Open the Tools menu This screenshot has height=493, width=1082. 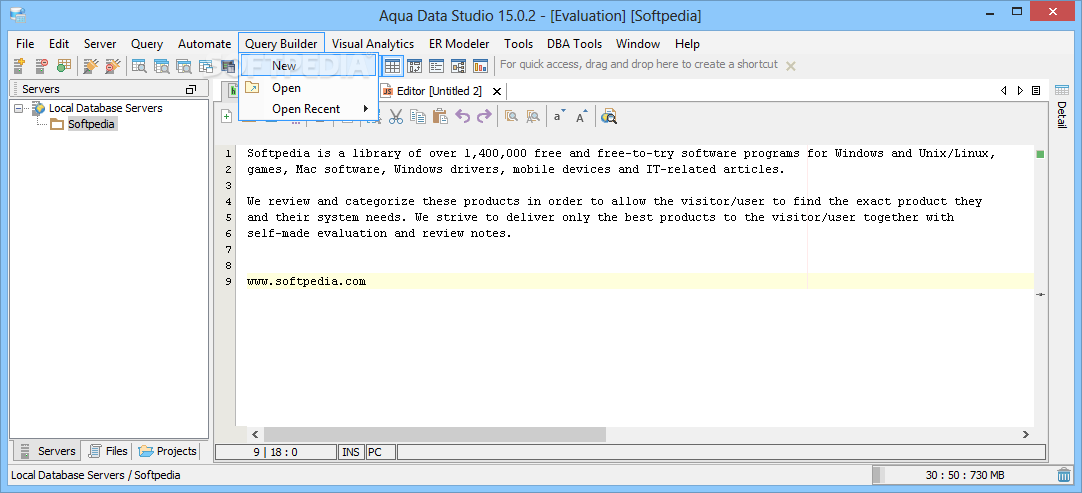coord(518,44)
